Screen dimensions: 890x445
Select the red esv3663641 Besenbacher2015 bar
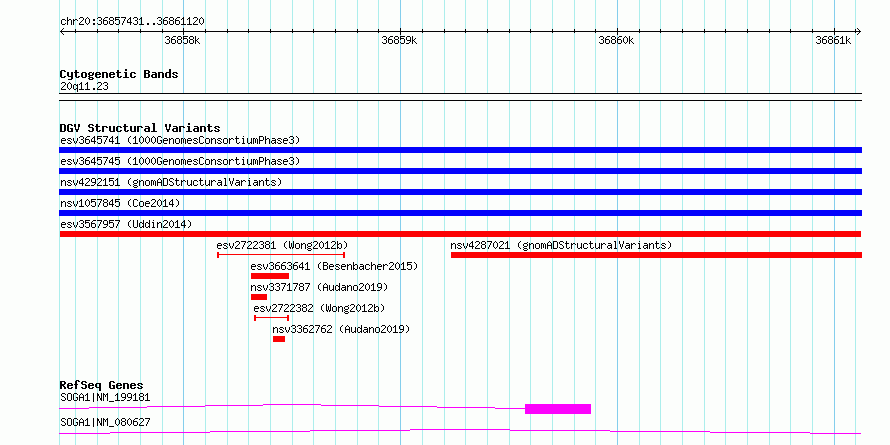point(270,276)
